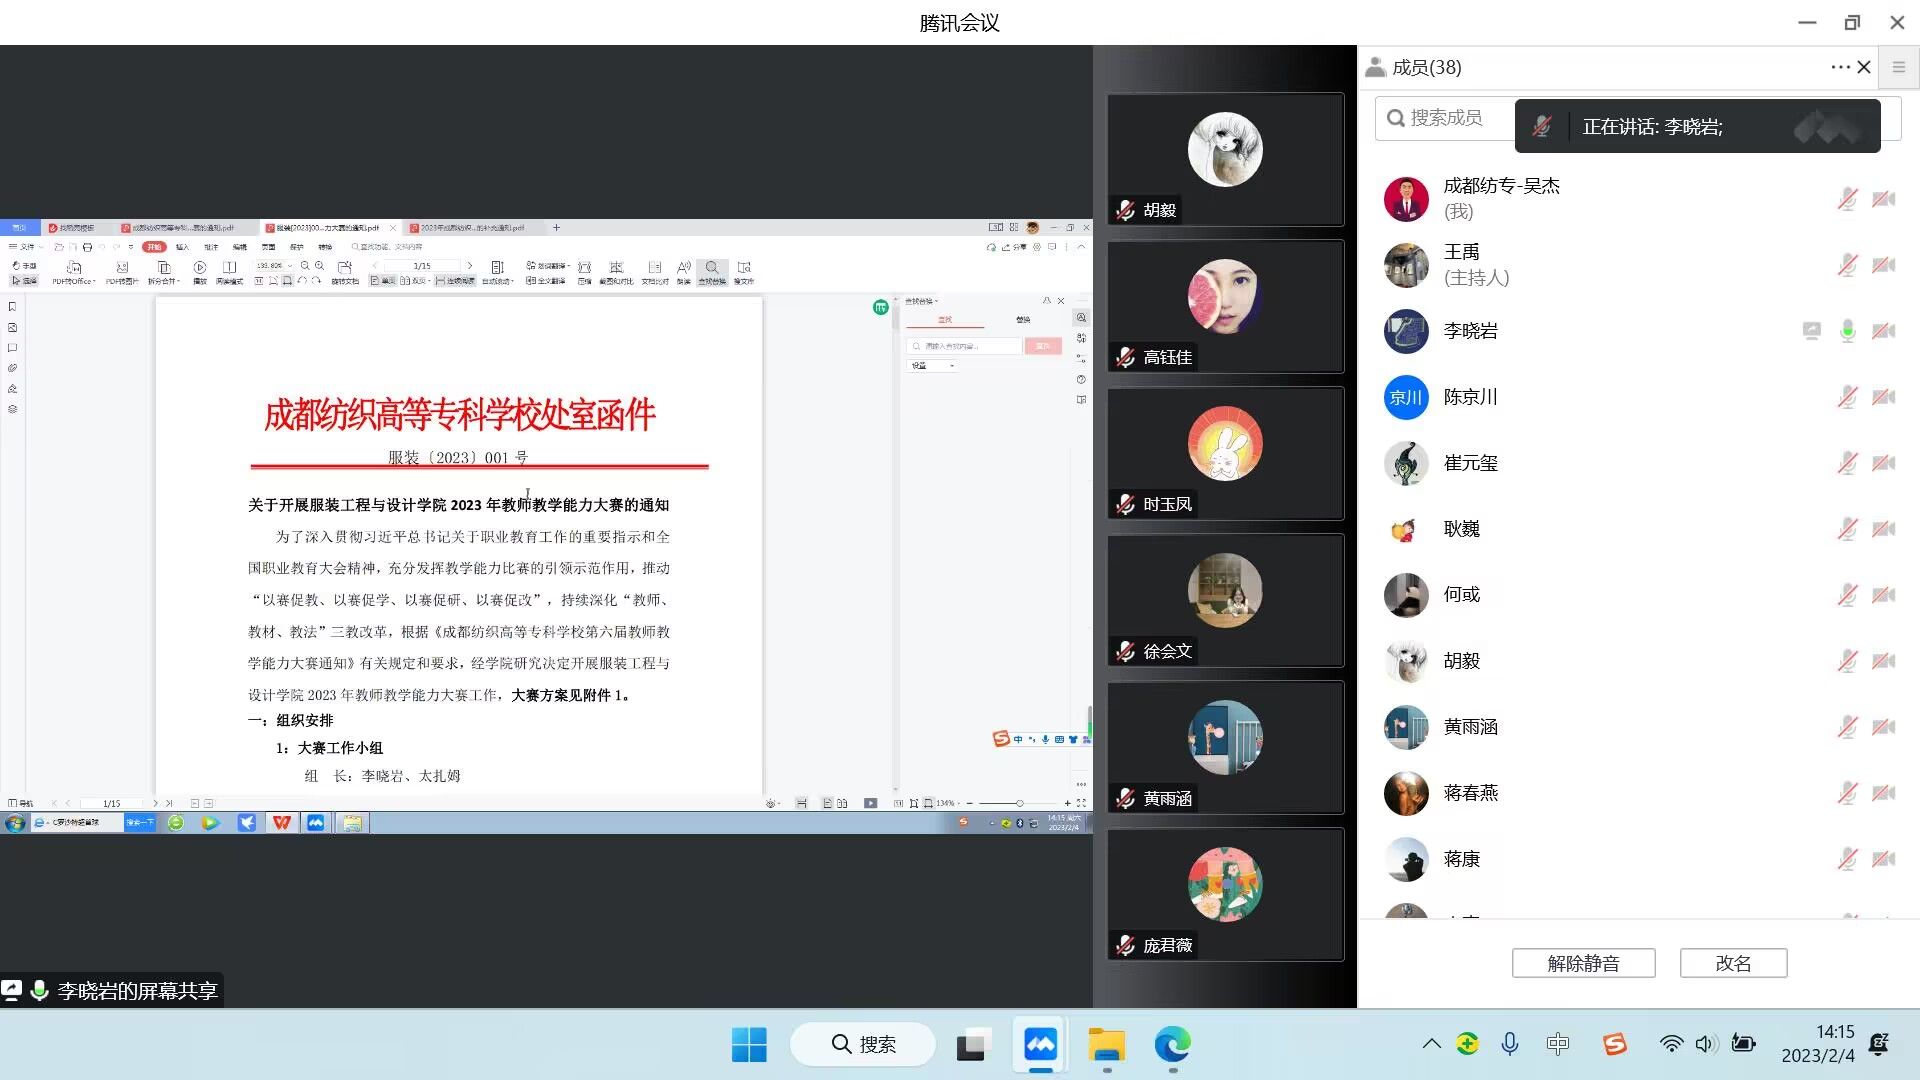The image size is (1920, 1080).
Task: Open the hamburger menu at the panel's top right
Action: tap(1898, 67)
